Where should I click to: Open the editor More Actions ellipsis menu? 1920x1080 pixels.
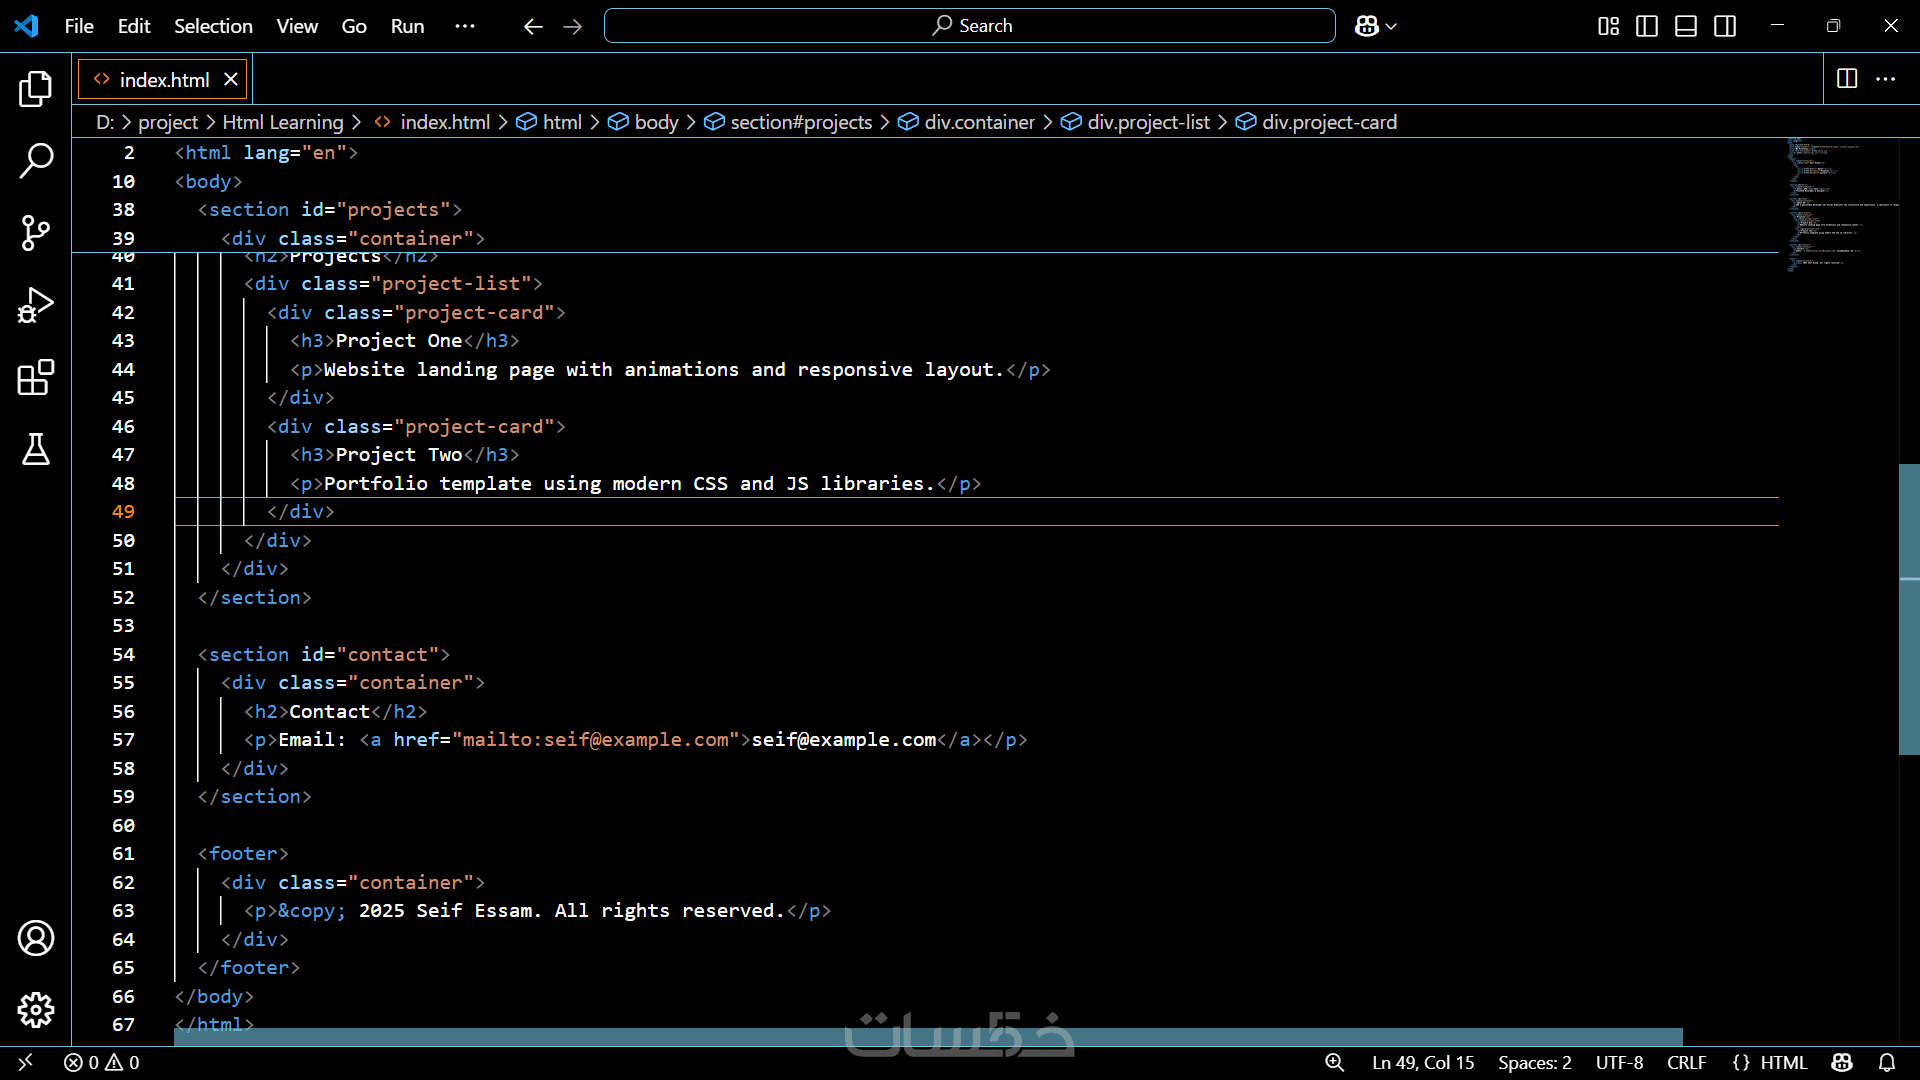(1885, 79)
